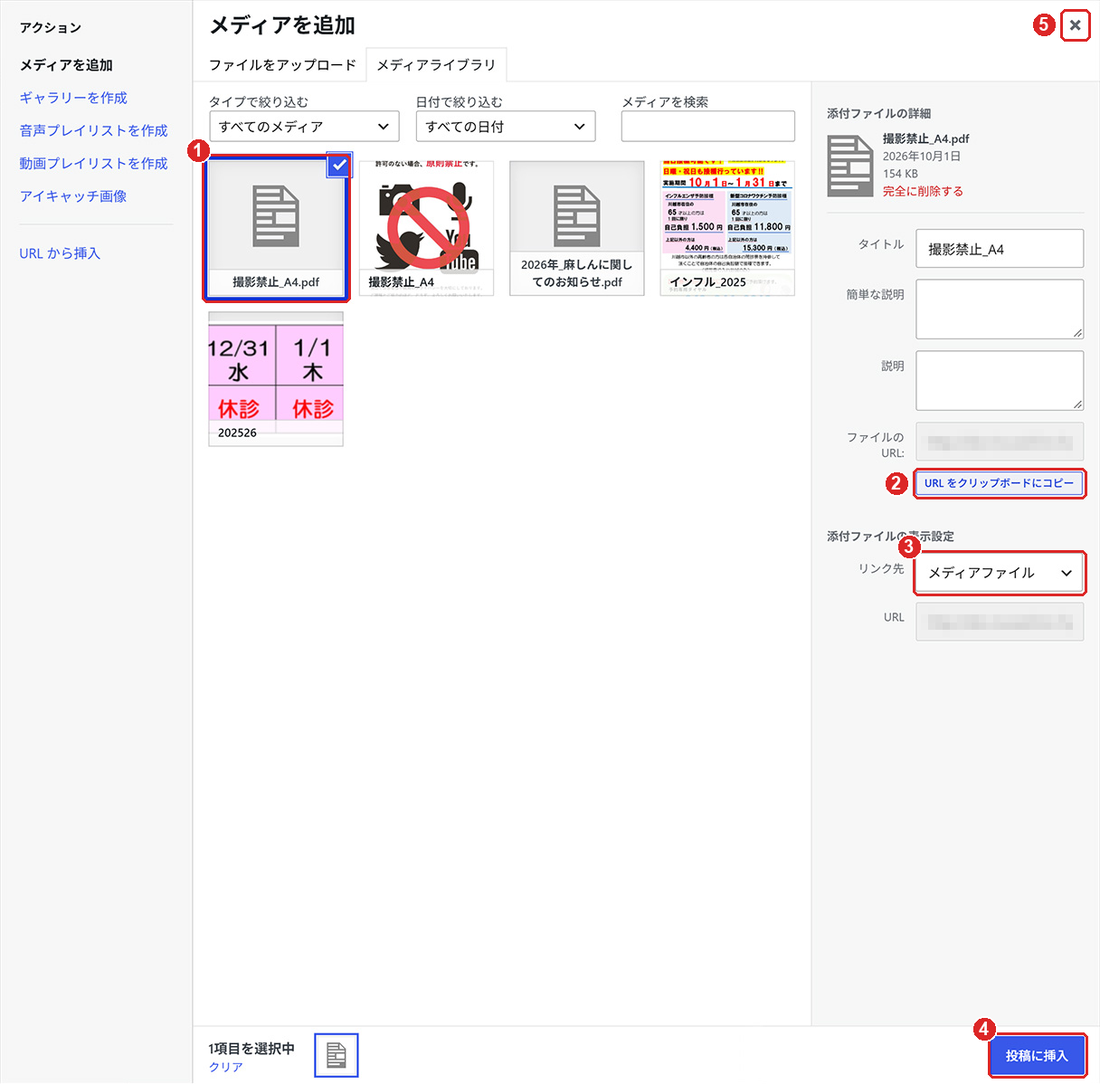This screenshot has width=1100, height=1084.
Task: Select 2026年_麻しんに関してのお知らせ.pdf thumbnail
Action: tap(577, 228)
